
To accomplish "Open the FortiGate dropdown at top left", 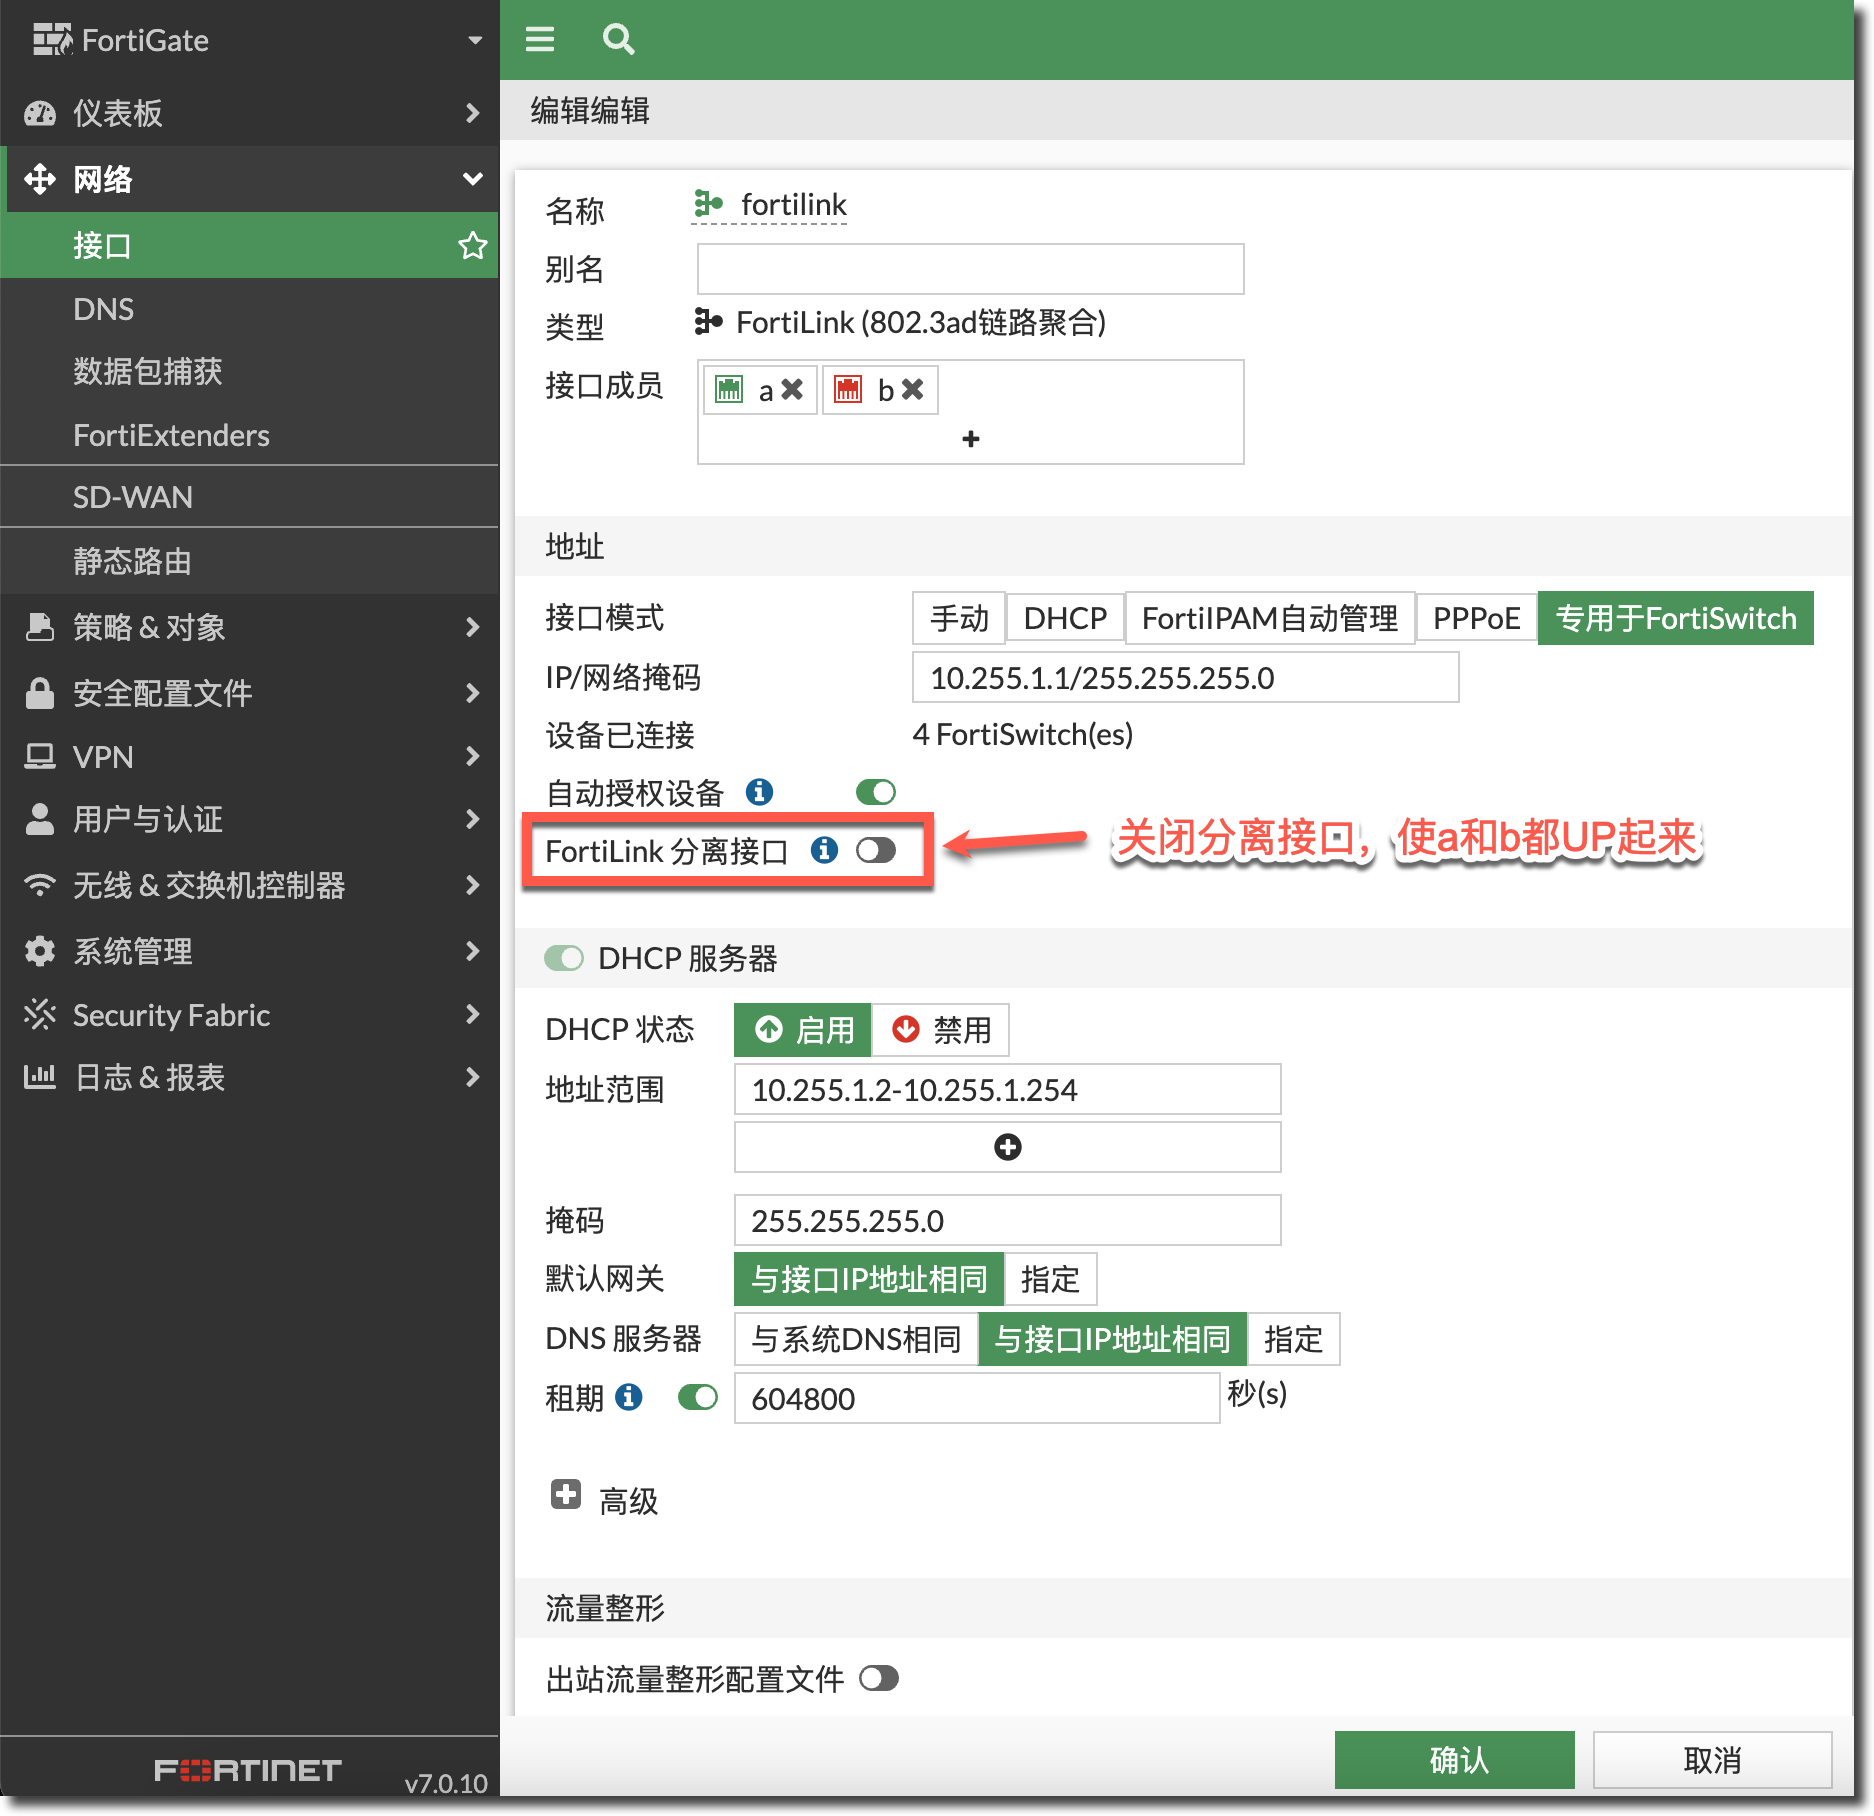I will (x=475, y=40).
